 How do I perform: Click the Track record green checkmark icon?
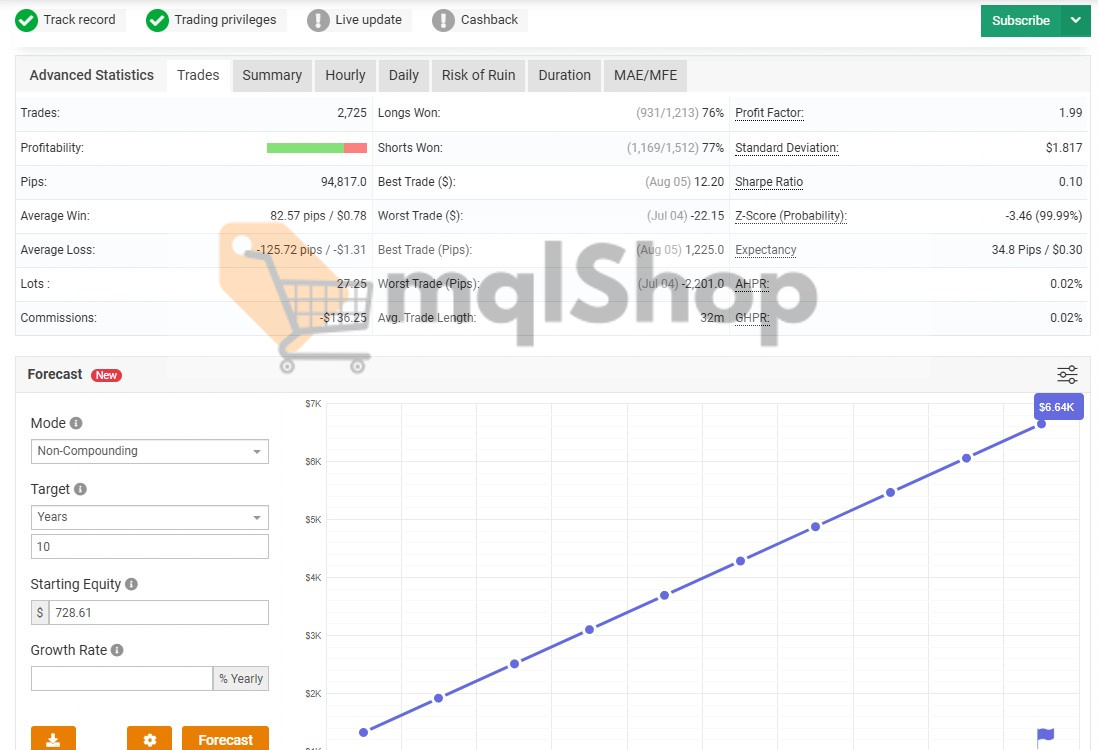(25, 20)
